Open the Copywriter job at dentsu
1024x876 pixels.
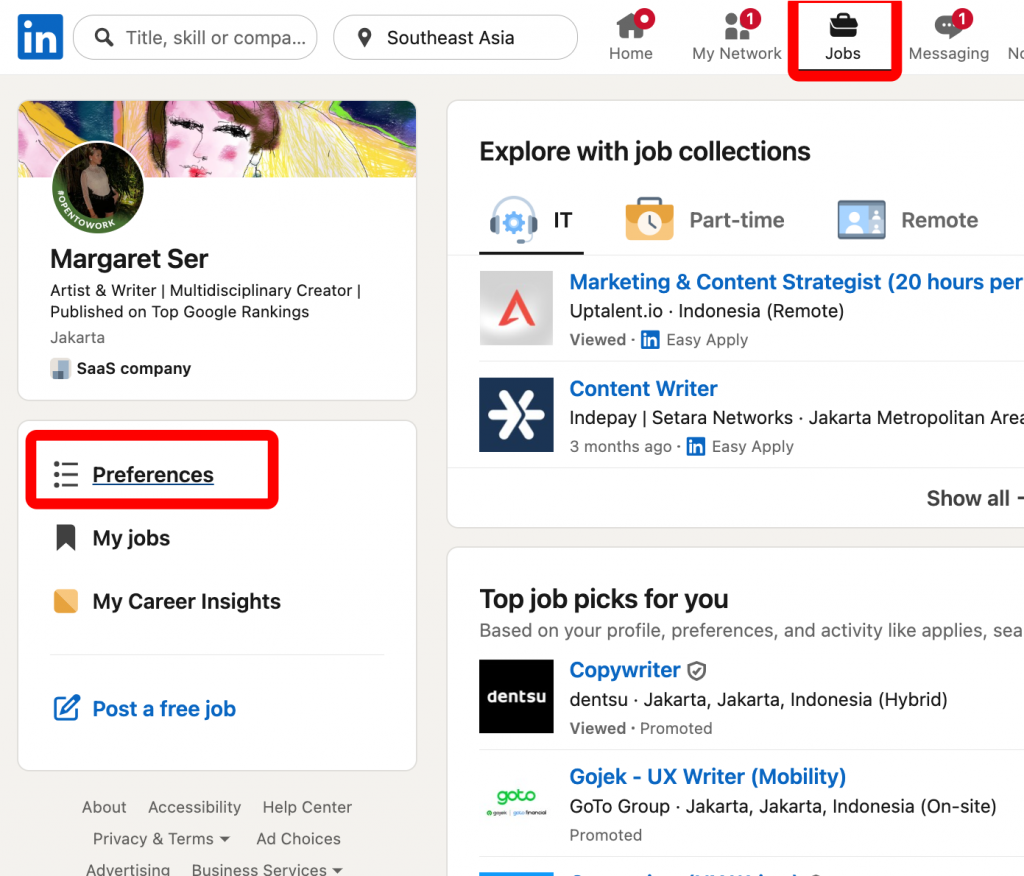click(x=625, y=670)
